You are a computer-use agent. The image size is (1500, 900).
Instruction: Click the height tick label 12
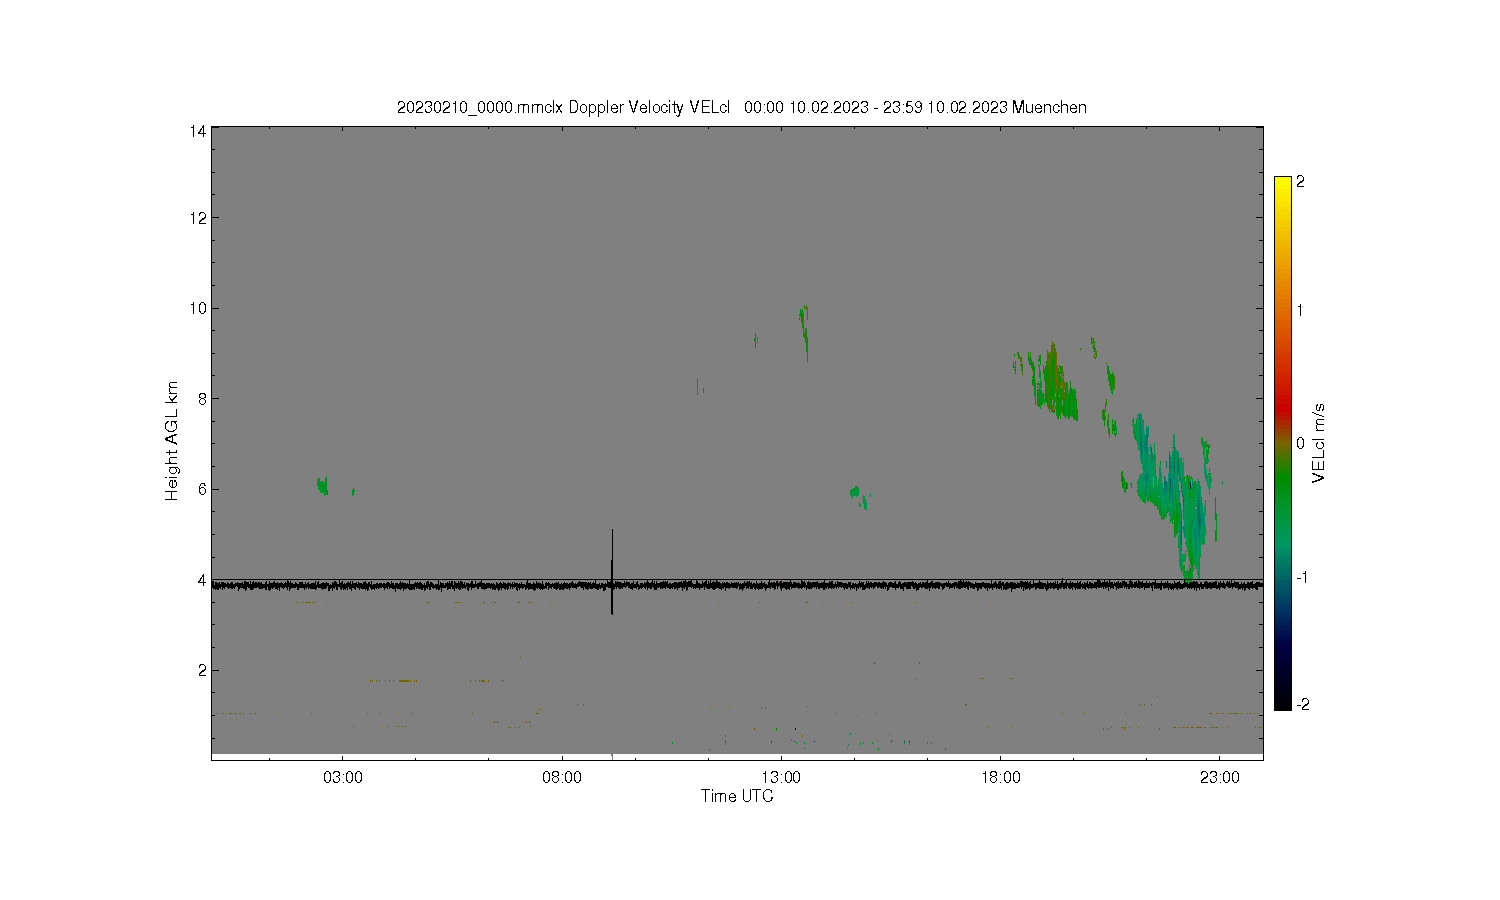coord(198,218)
